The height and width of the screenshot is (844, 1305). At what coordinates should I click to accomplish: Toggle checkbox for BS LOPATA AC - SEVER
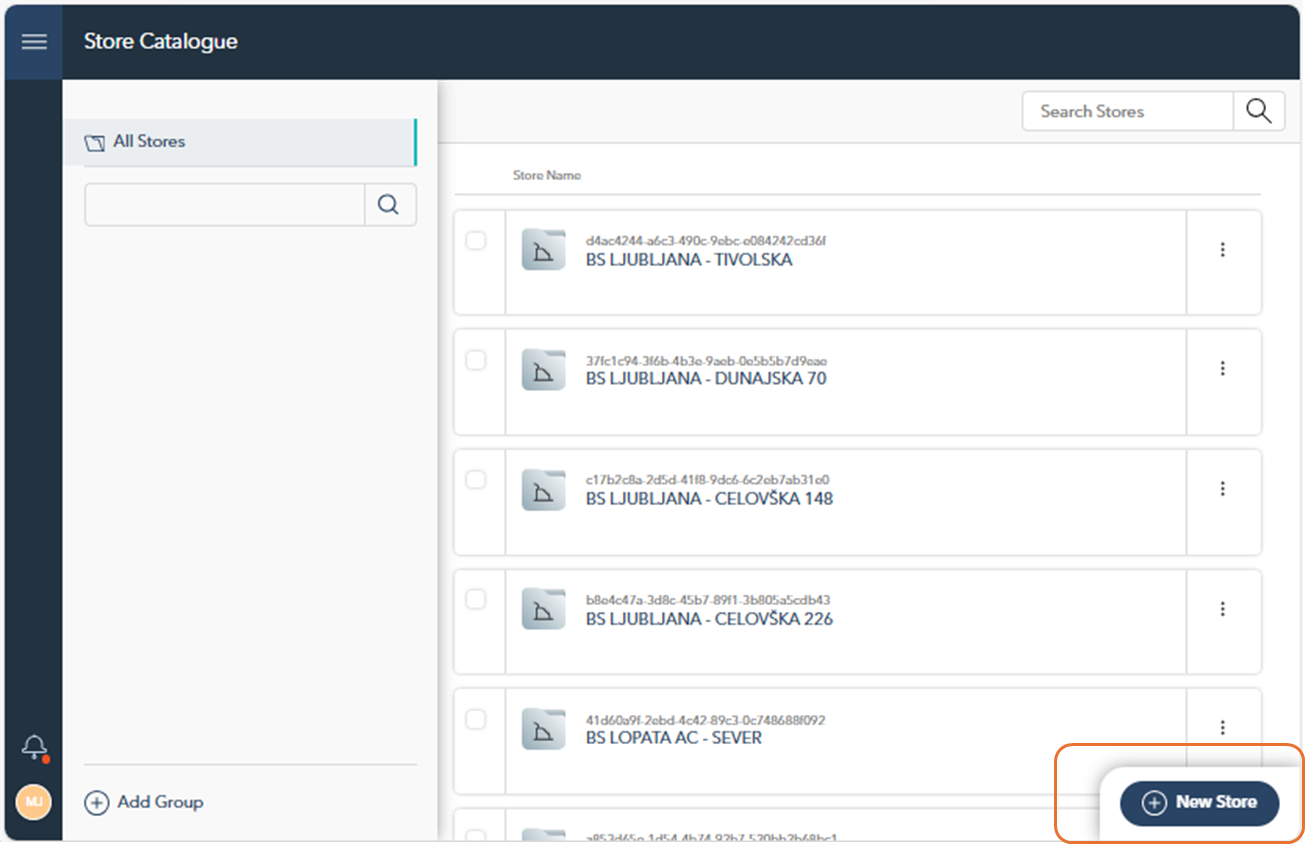[476, 719]
